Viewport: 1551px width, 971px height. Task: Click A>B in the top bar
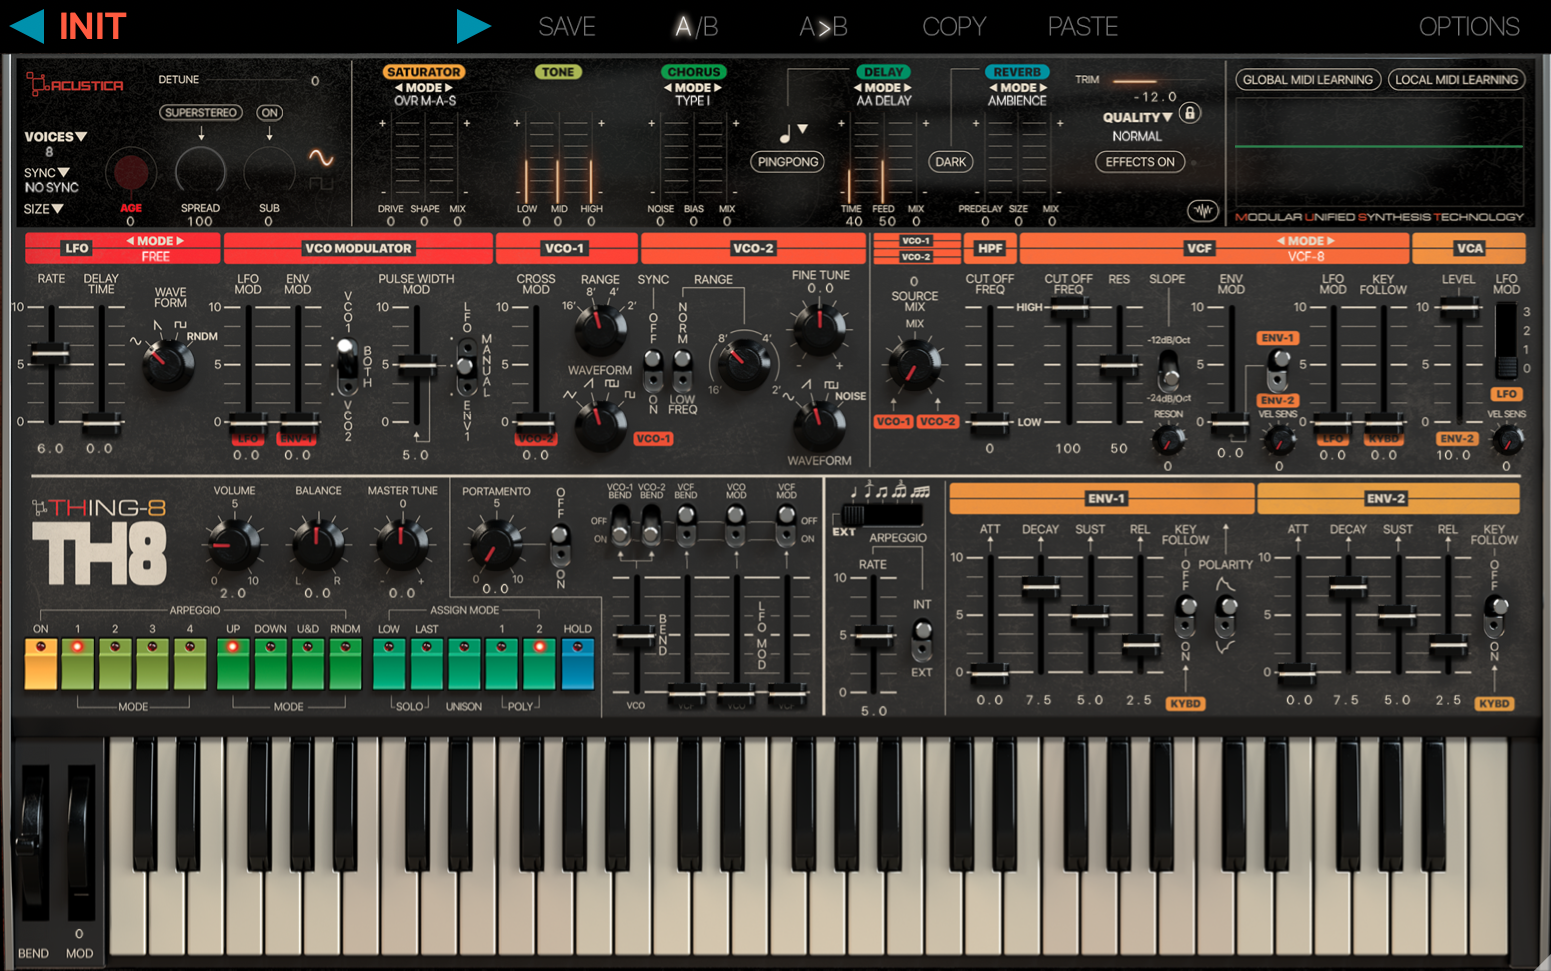click(x=824, y=27)
